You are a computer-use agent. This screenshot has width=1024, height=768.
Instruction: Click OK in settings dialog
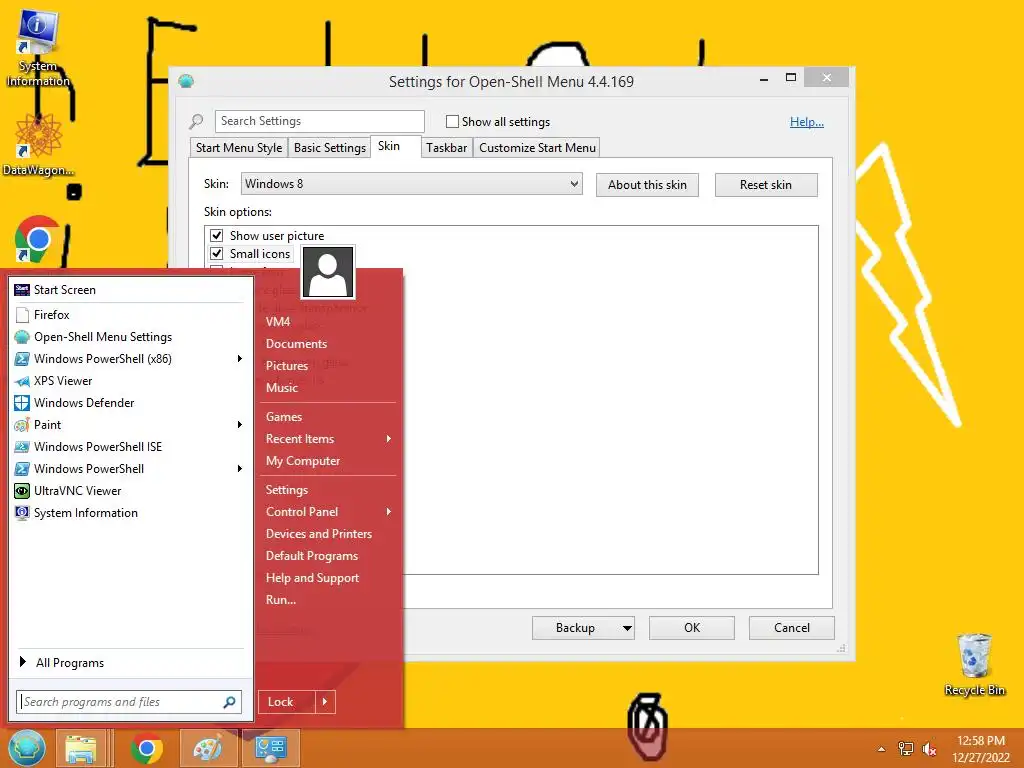click(692, 628)
